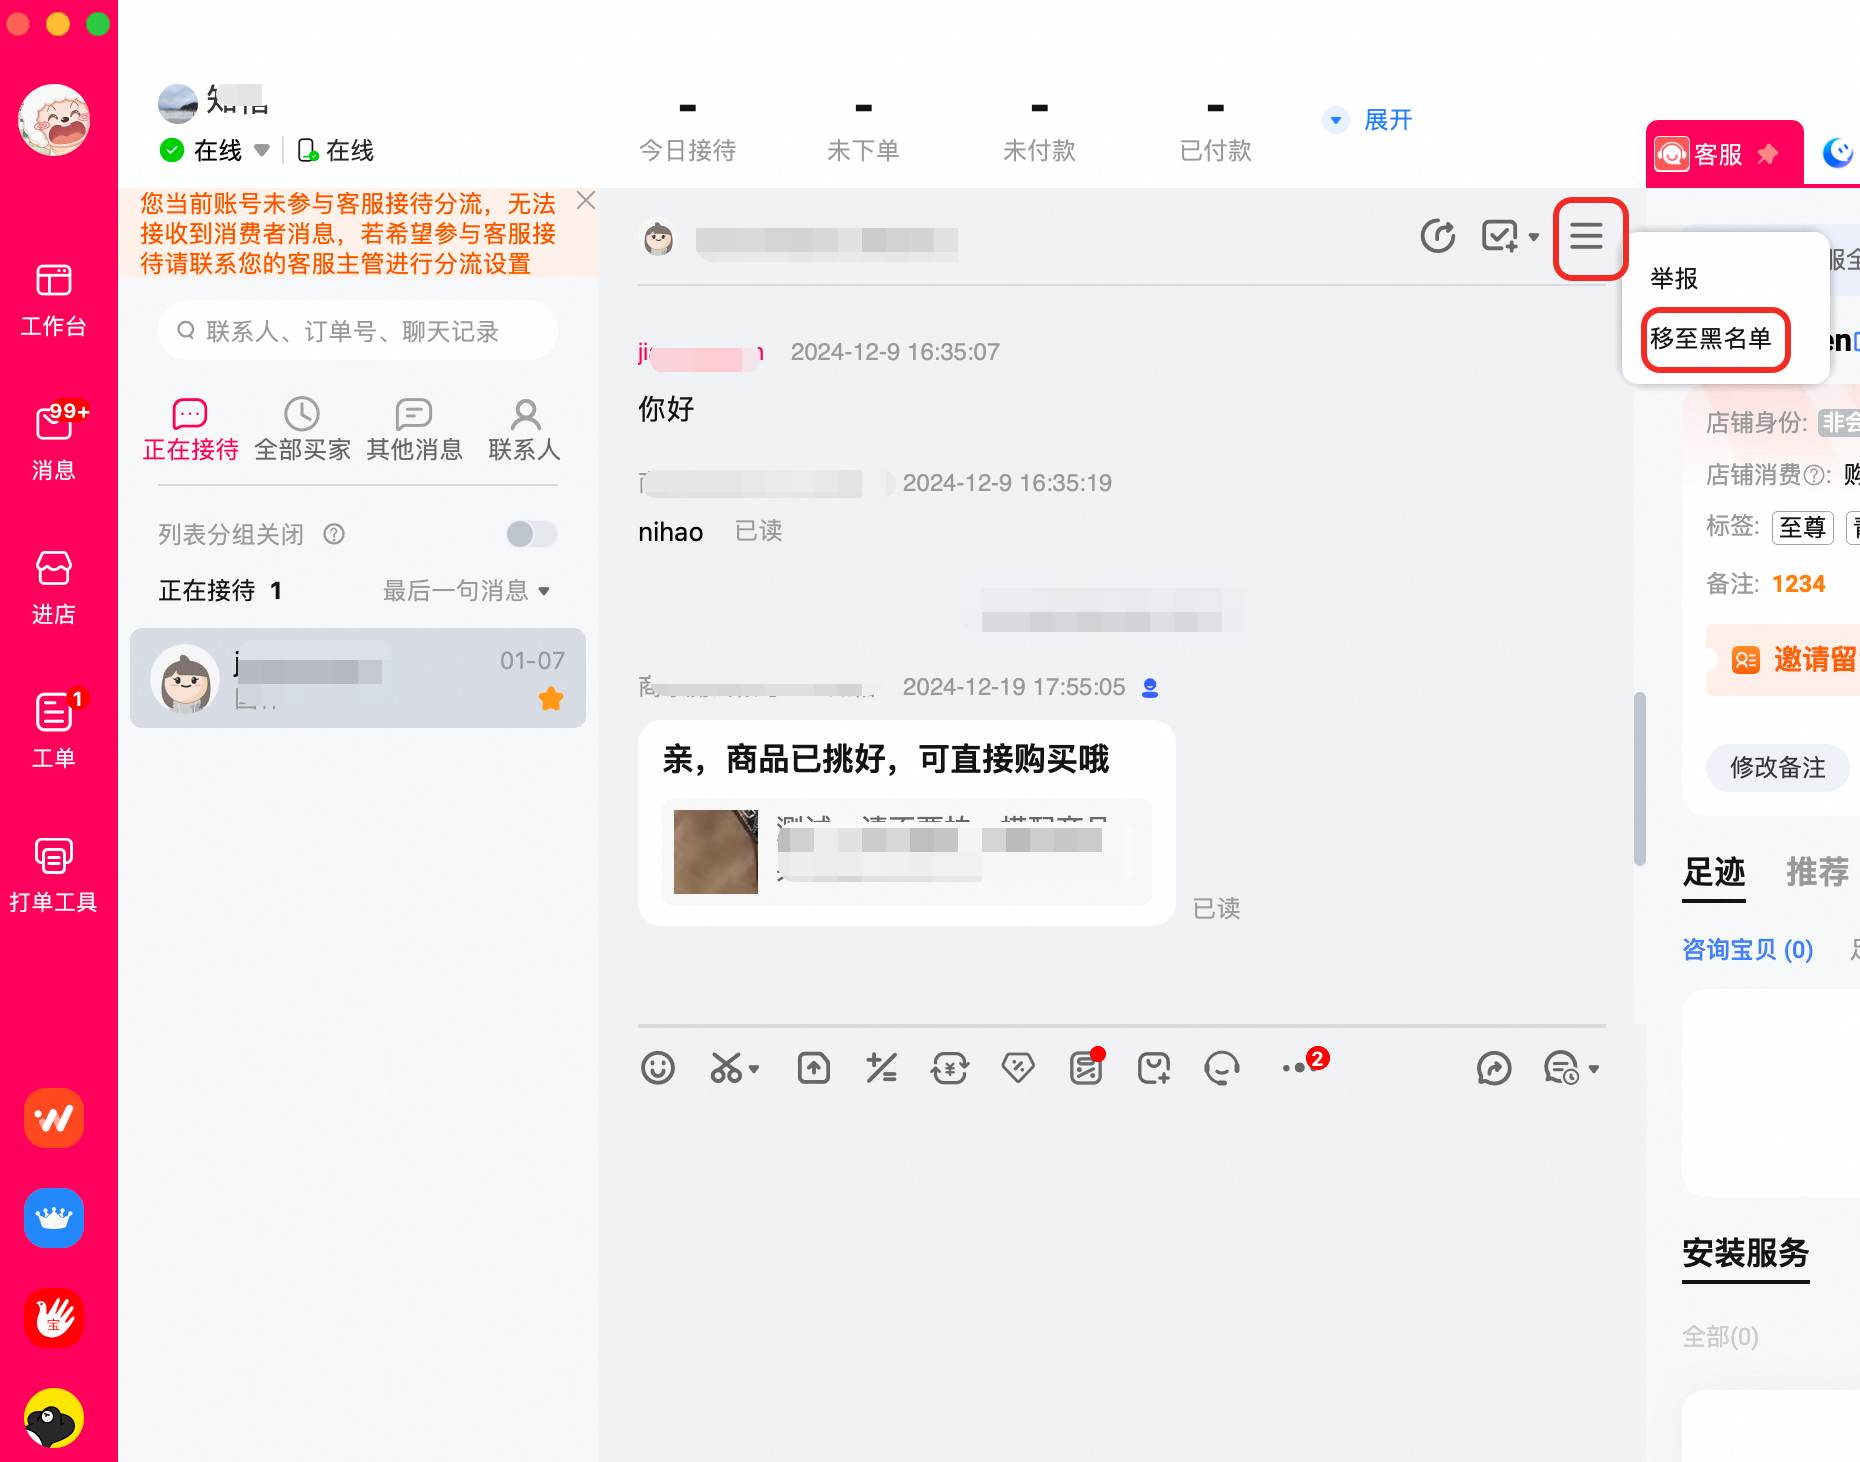1860x1462 pixels.
Task: Click the coupon tag icon in toolbar
Action: tap(1018, 1068)
